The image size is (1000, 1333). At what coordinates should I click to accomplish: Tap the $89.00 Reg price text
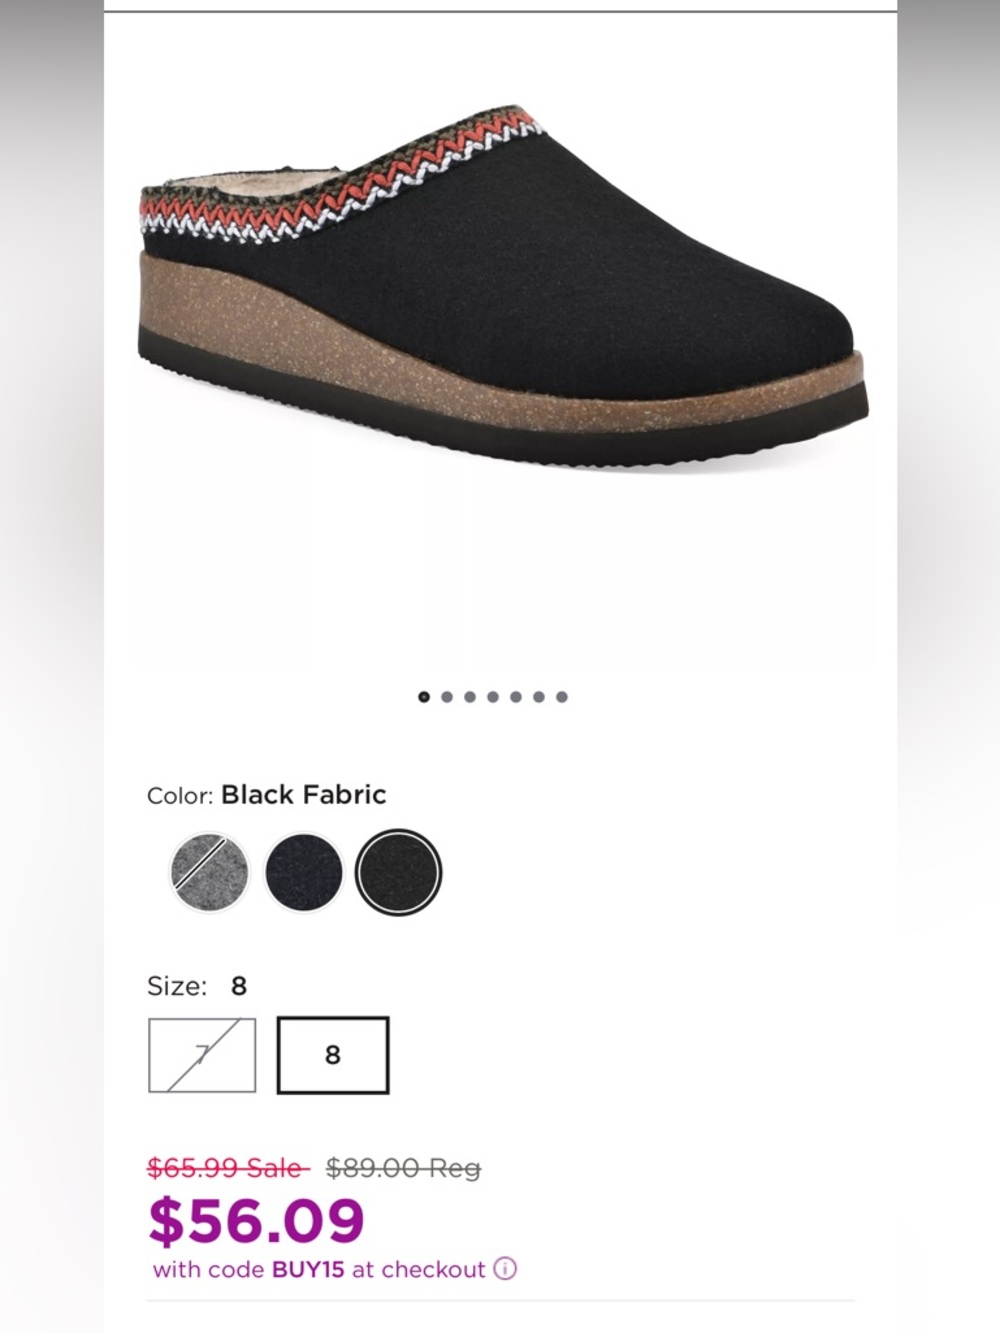[x=403, y=1167]
